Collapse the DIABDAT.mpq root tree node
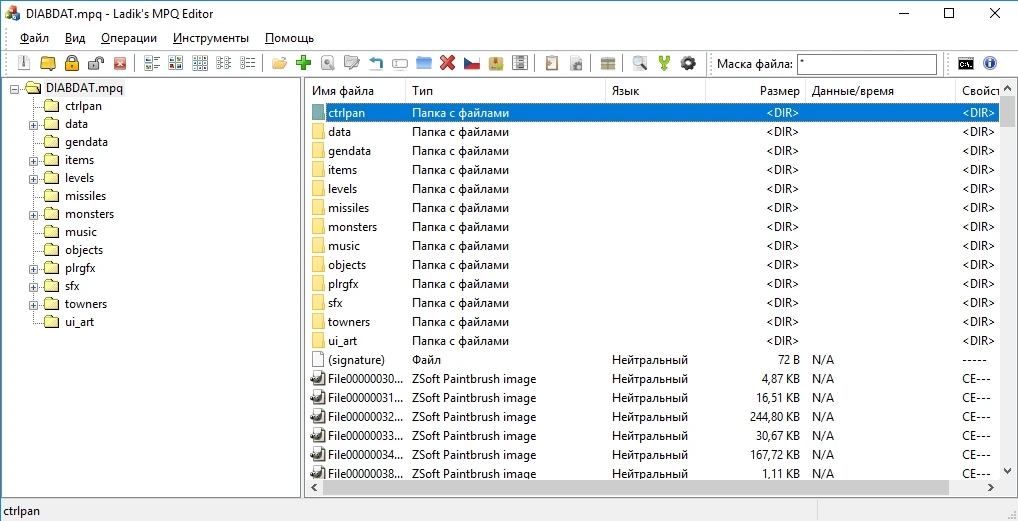The width and height of the screenshot is (1018, 521). point(15,88)
